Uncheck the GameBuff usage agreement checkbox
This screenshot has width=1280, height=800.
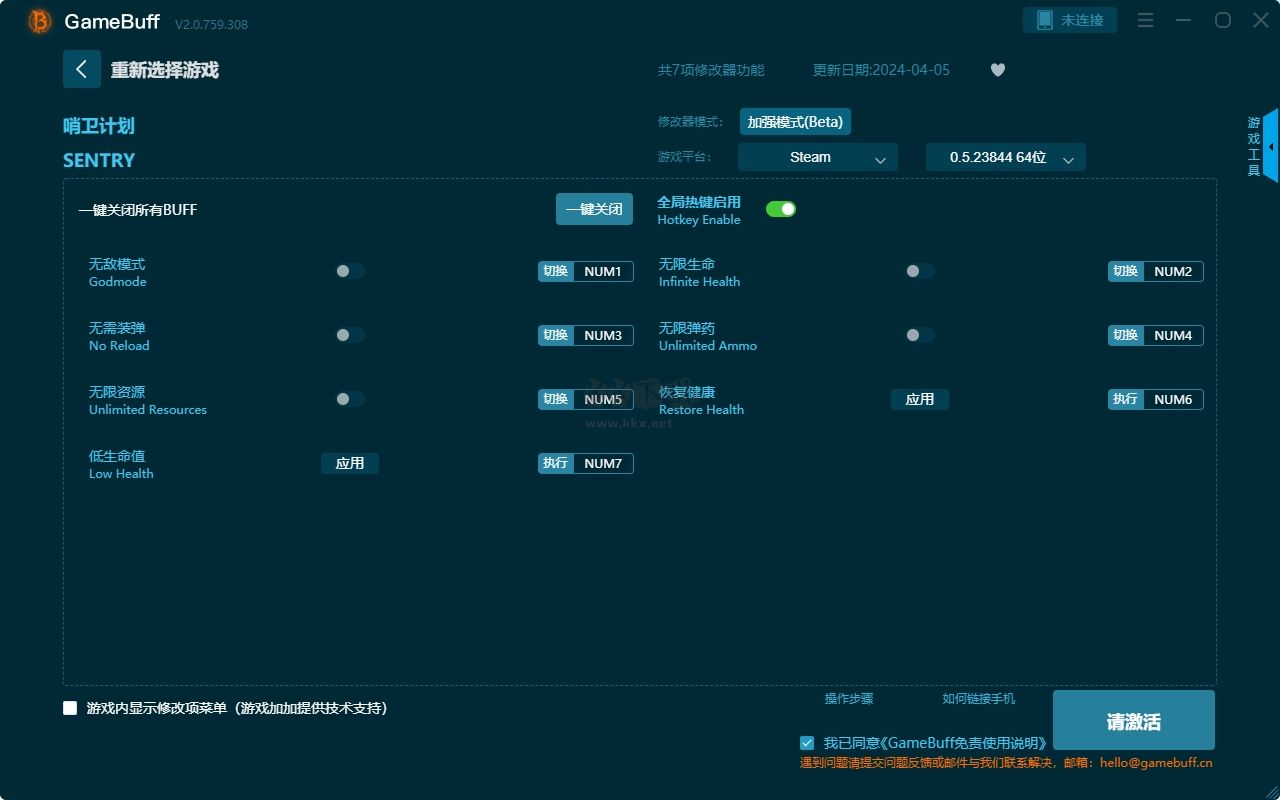click(x=807, y=743)
